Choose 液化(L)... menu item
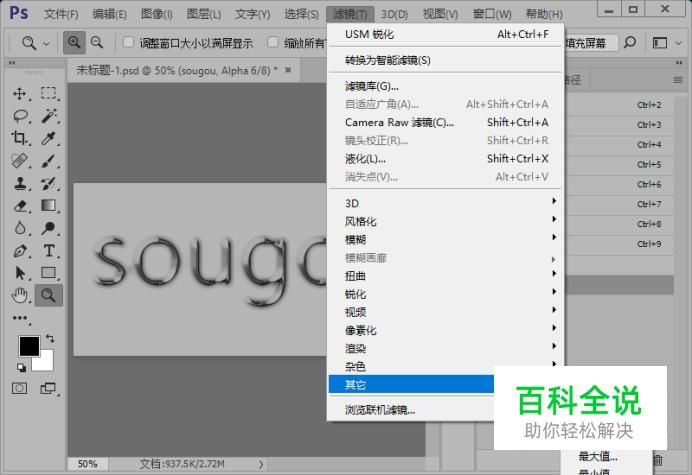The height and width of the screenshot is (475, 692). (446, 158)
